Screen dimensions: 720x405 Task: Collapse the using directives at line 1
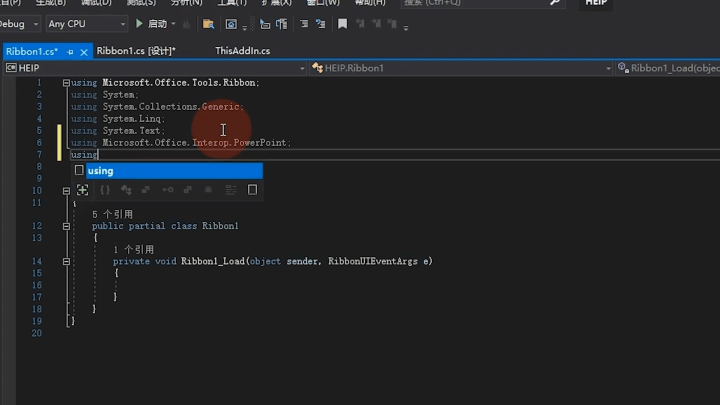tap(66, 83)
